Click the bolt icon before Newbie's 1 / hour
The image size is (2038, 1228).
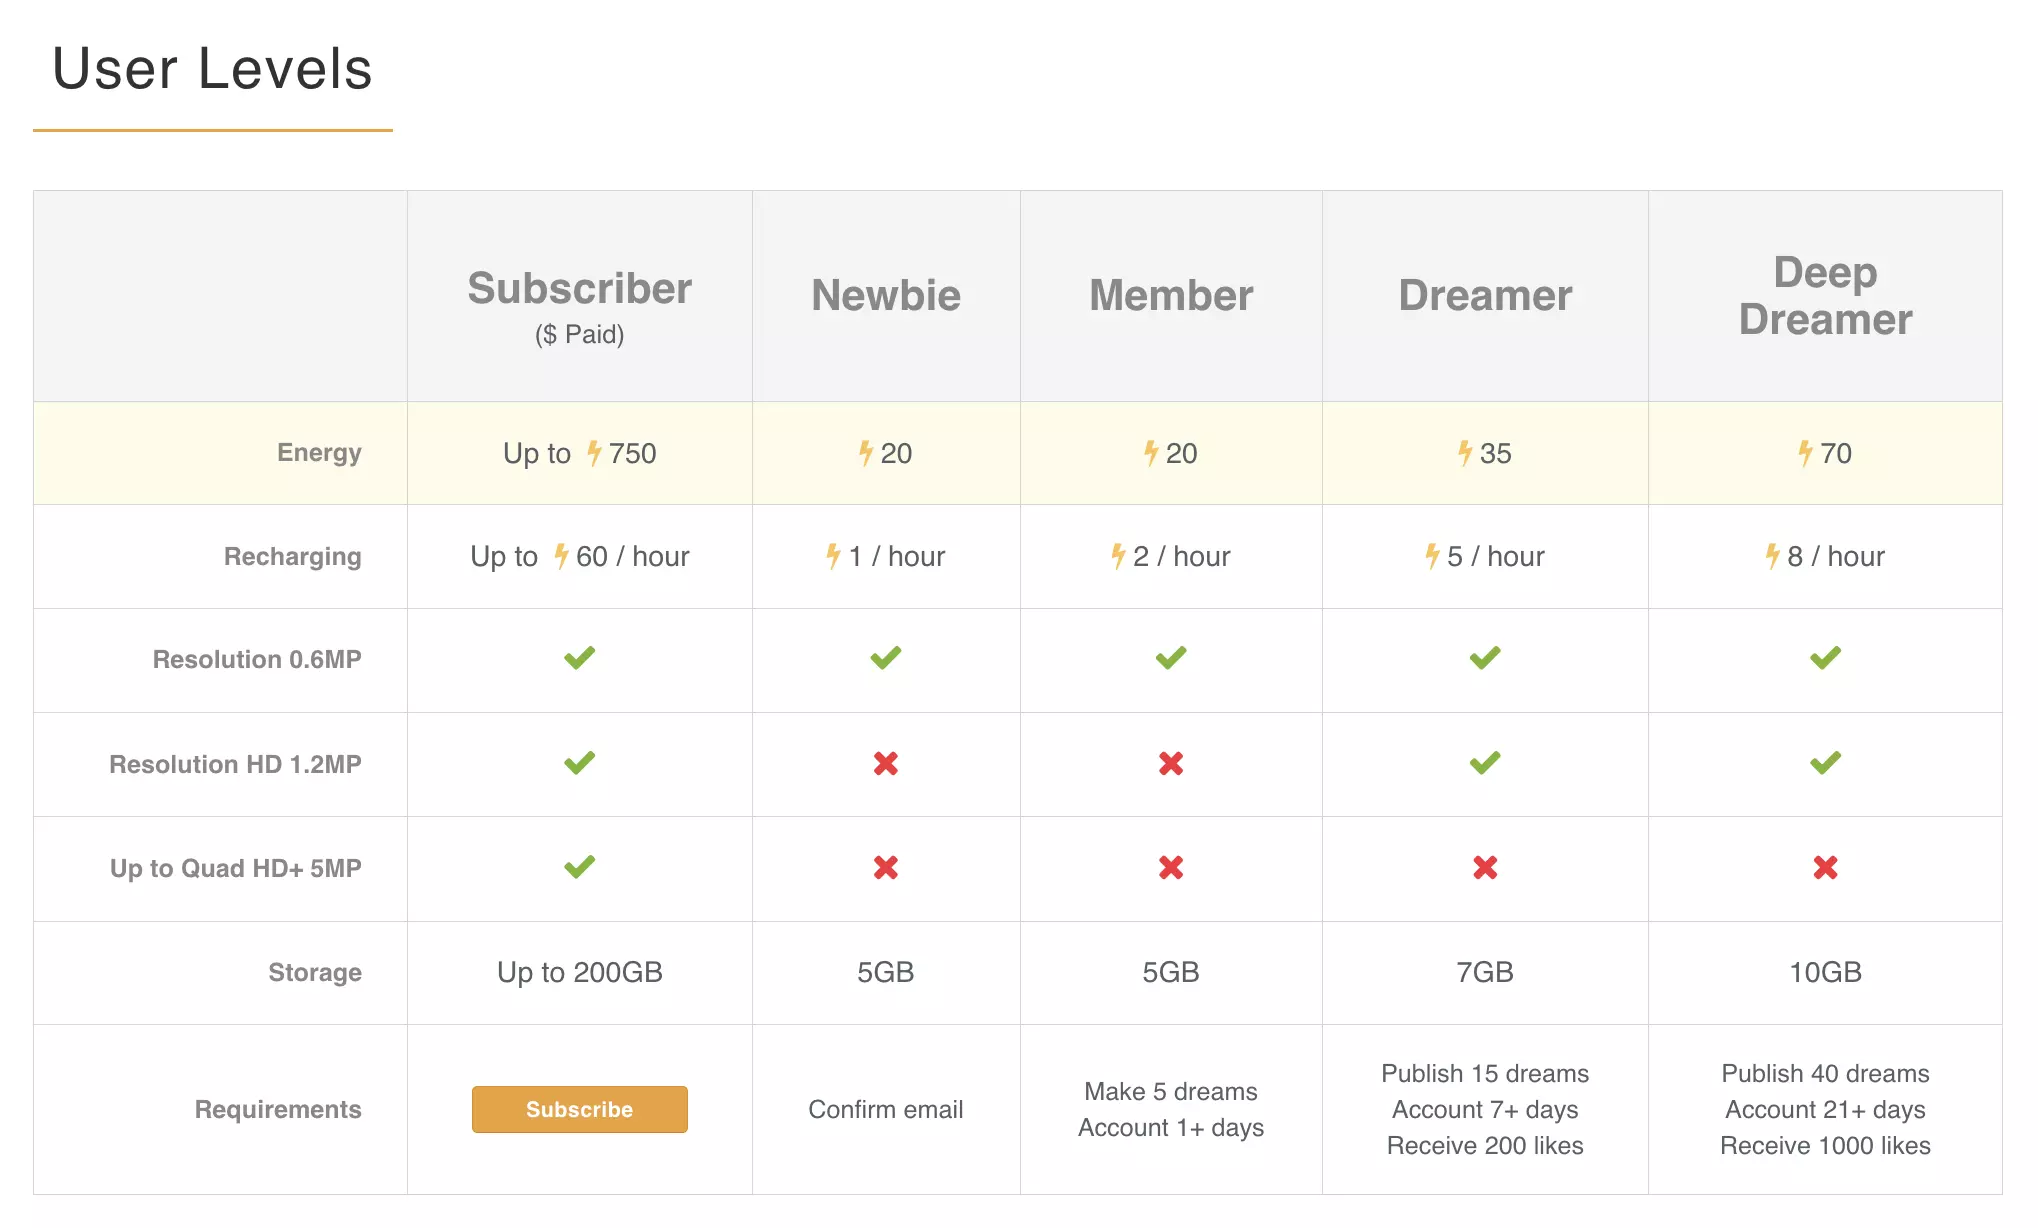coord(833,556)
